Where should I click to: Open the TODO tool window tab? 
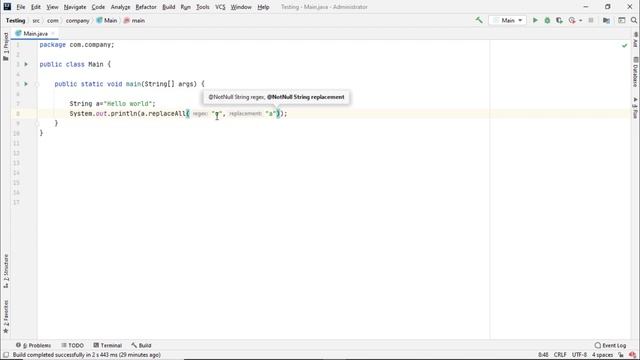[x=73, y=345]
